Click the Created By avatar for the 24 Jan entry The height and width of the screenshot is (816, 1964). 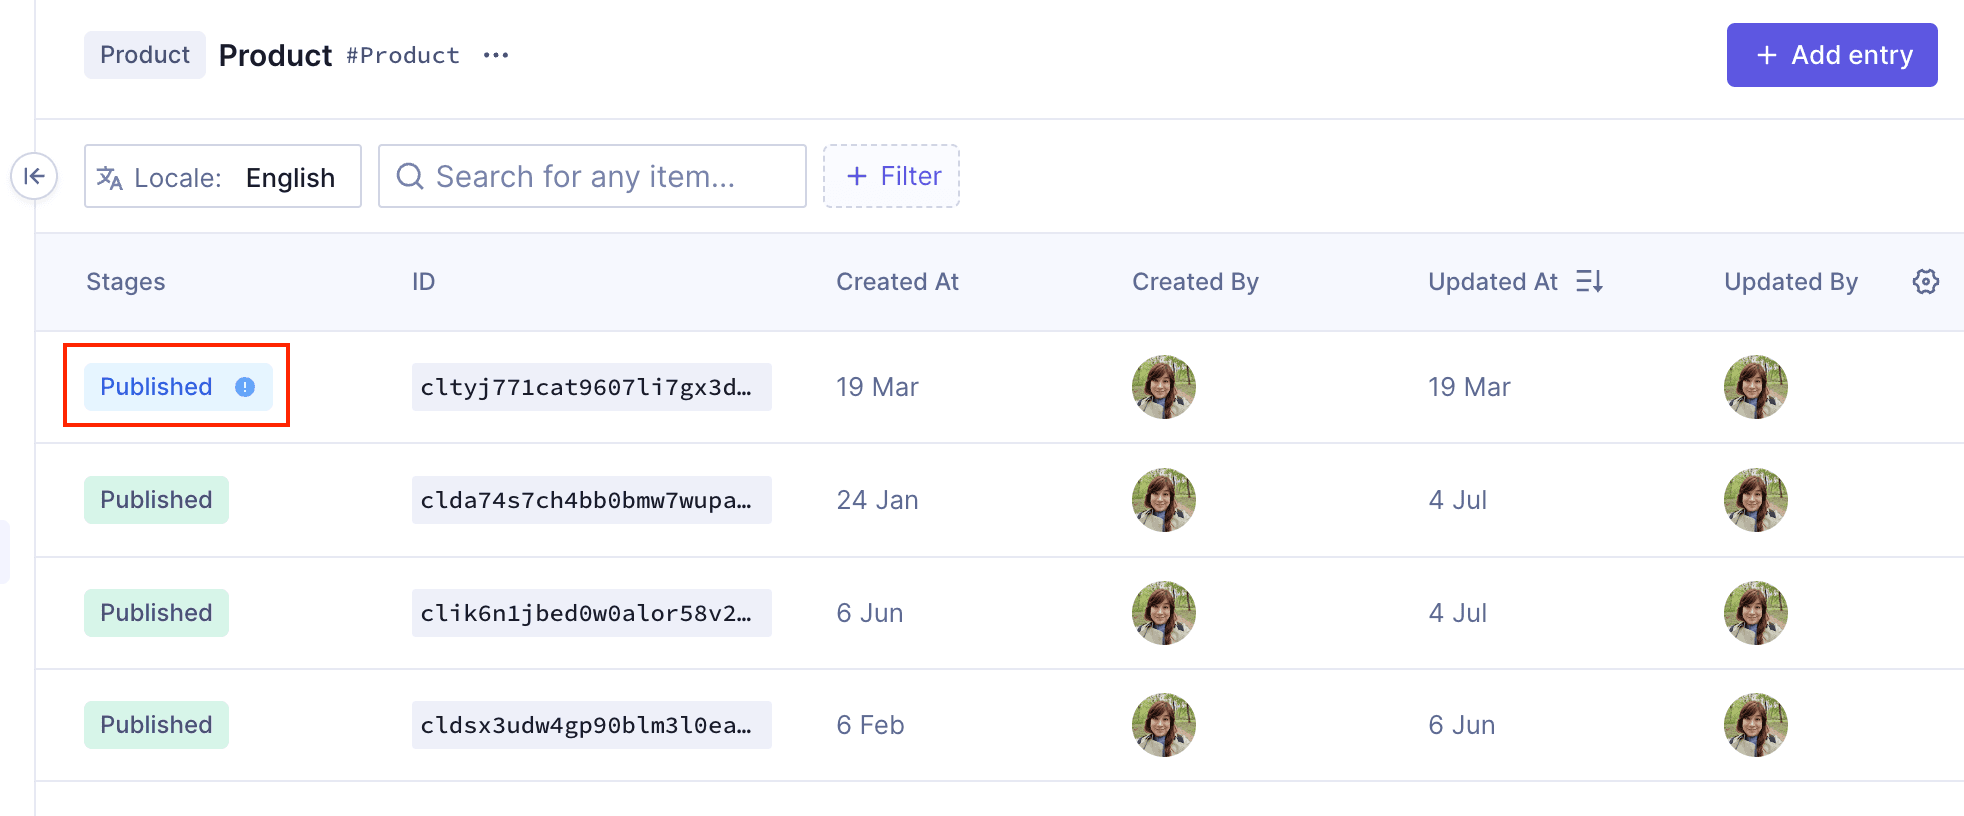tap(1163, 500)
